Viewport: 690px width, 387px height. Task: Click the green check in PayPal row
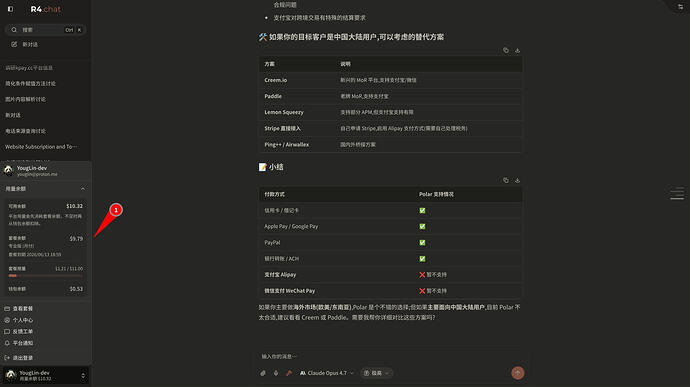[x=422, y=243]
